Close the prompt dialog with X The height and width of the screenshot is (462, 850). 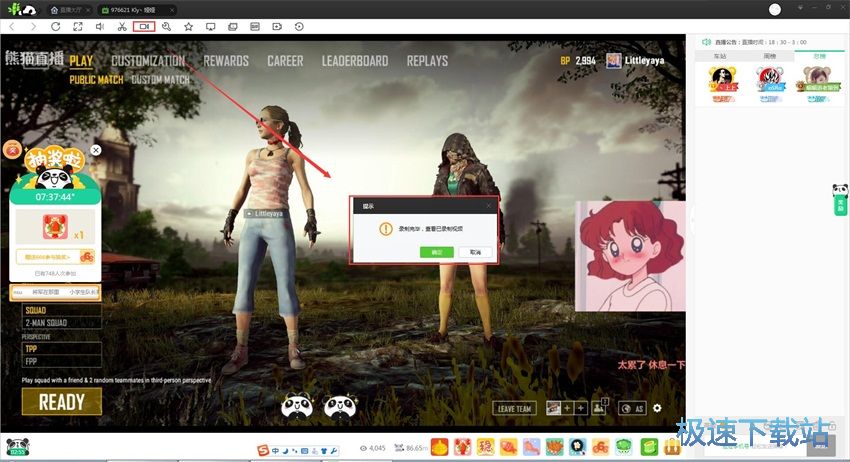[x=488, y=206]
